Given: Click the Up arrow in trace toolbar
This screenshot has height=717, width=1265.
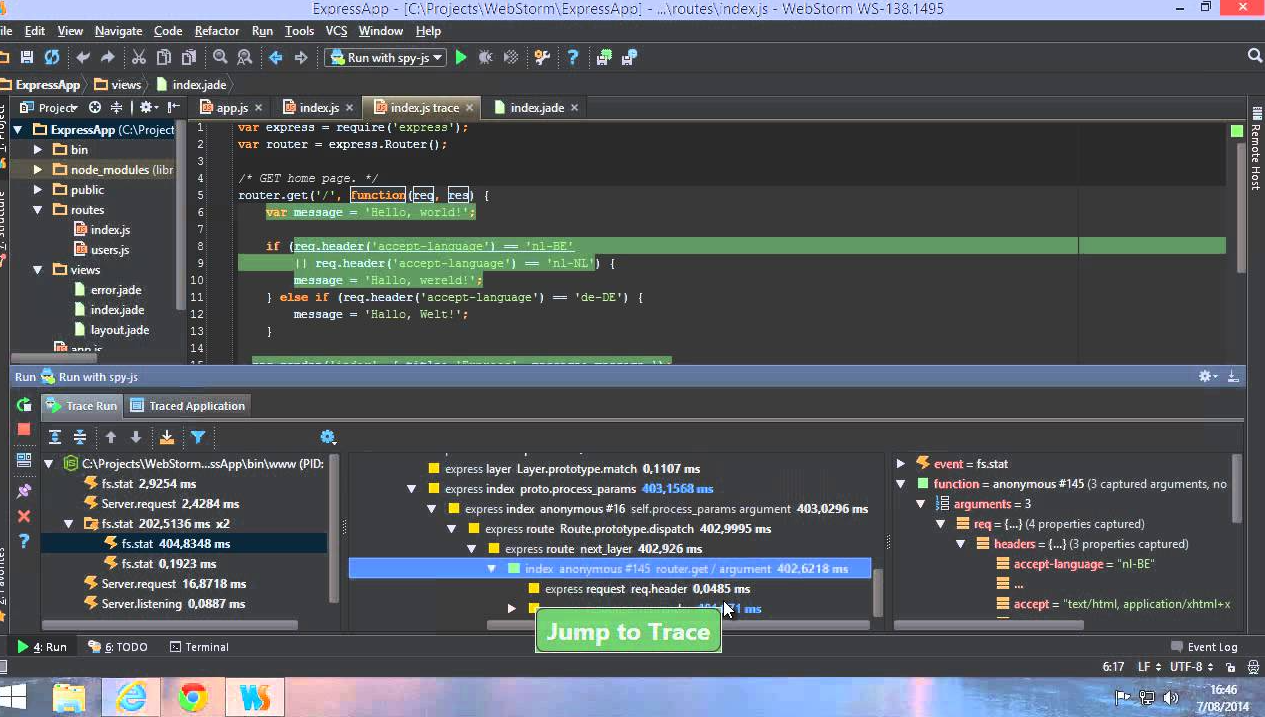Looking at the screenshot, I should 111,437.
